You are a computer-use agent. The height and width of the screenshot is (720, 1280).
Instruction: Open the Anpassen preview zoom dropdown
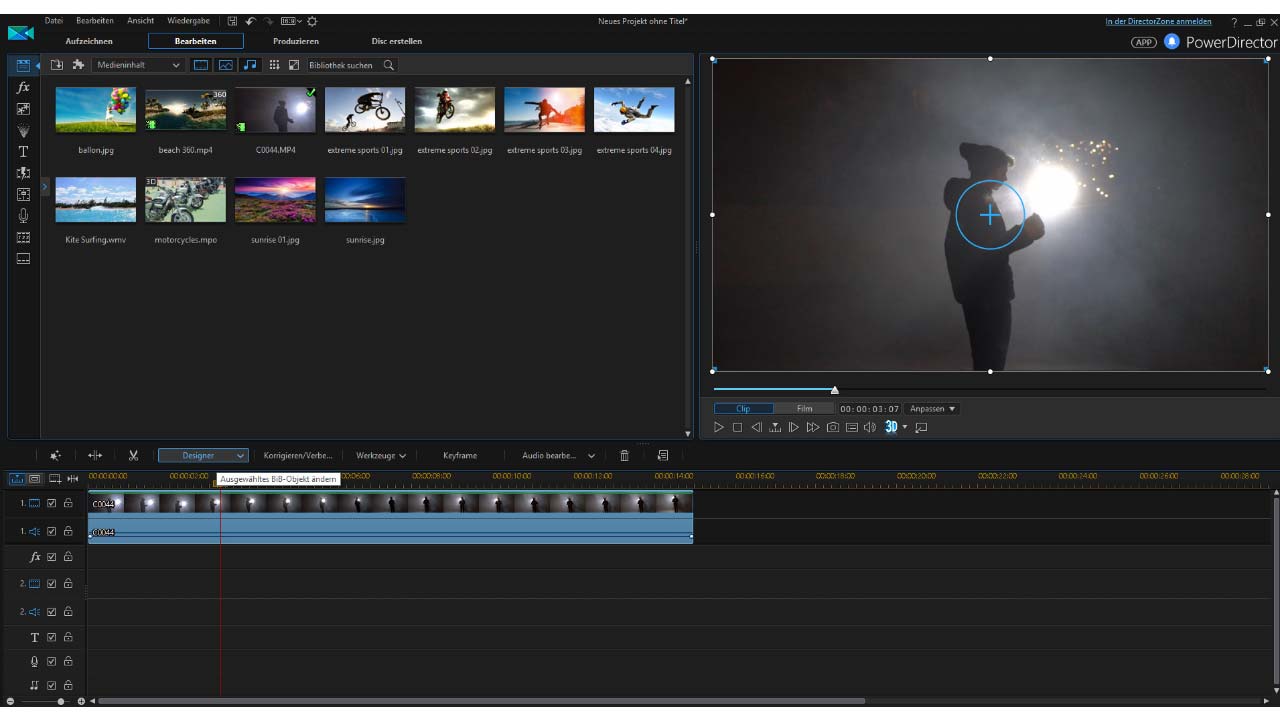[932, 409]
